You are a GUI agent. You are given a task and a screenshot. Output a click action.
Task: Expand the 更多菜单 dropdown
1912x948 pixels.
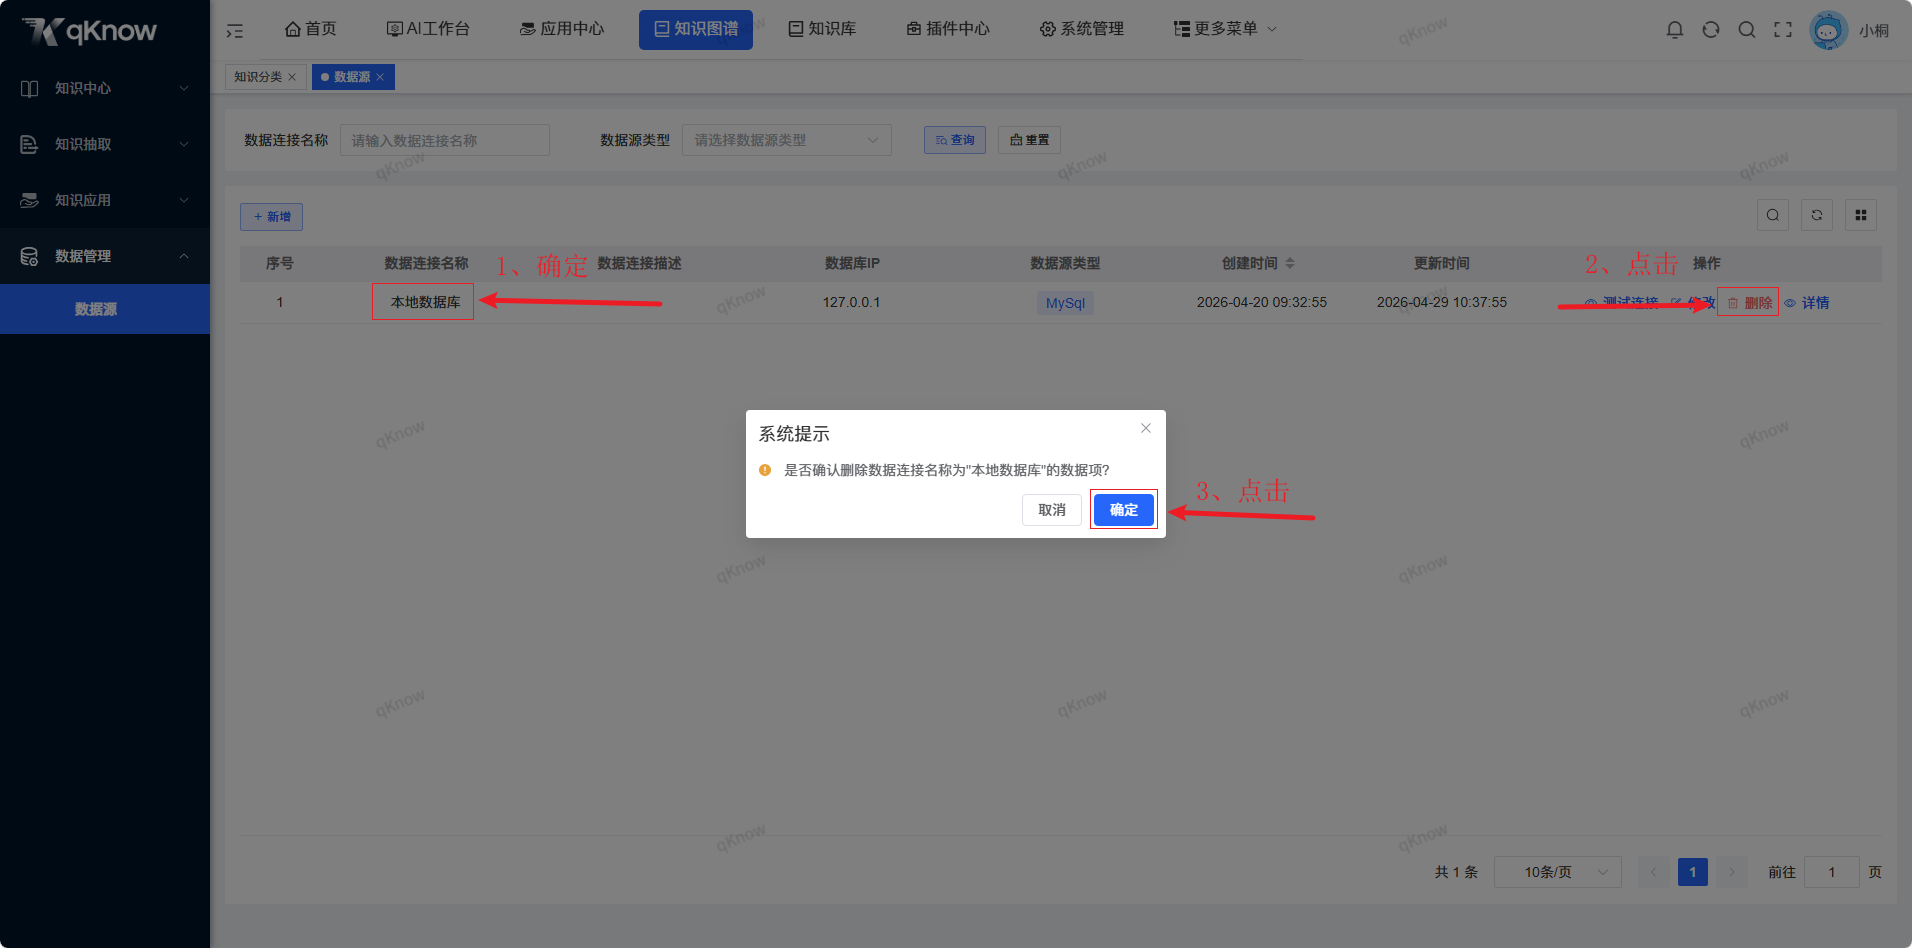point(1225,29)
